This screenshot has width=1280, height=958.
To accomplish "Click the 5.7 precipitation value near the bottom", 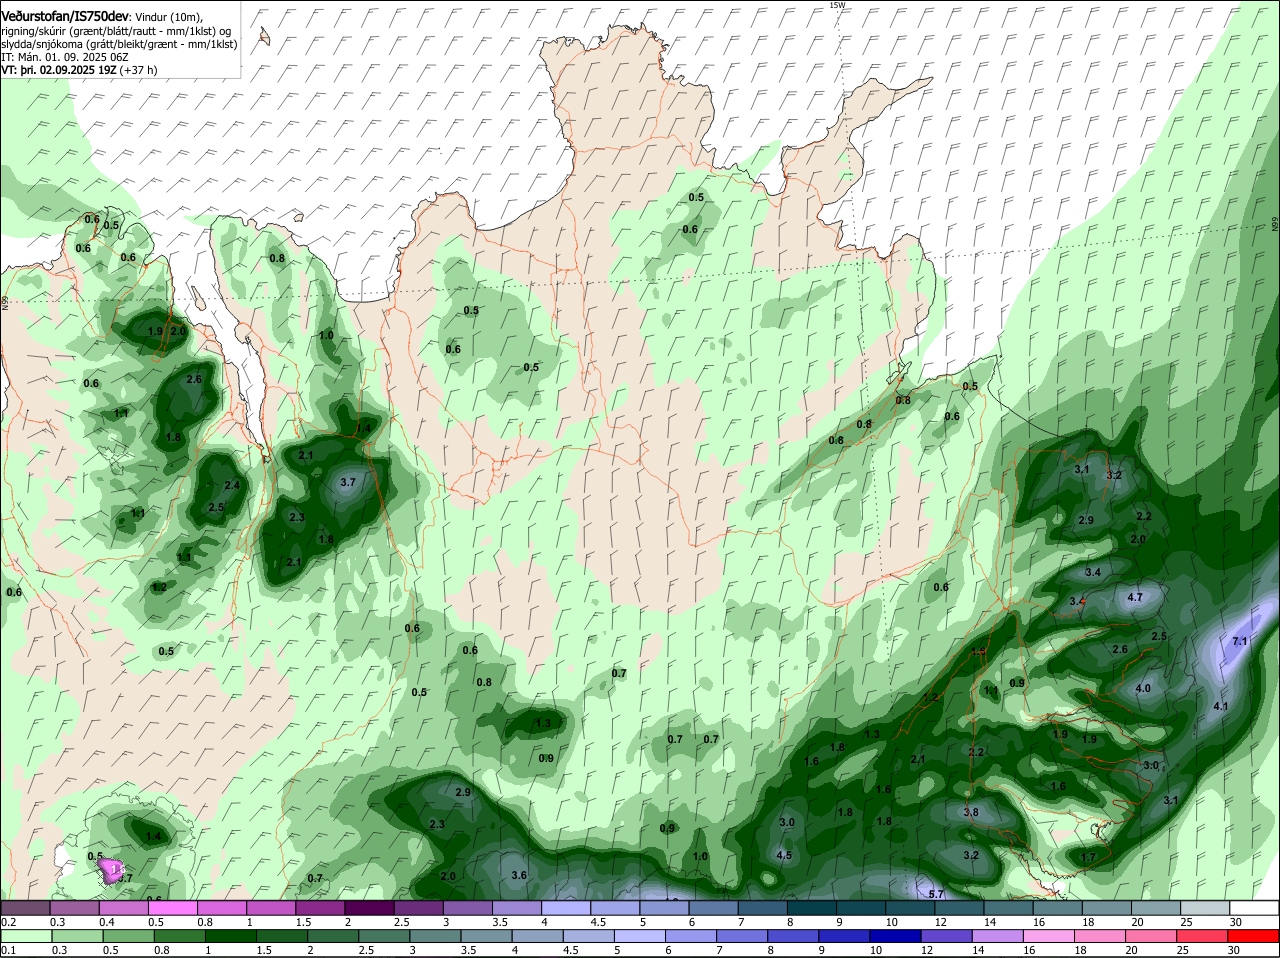I will coord(937,894).
